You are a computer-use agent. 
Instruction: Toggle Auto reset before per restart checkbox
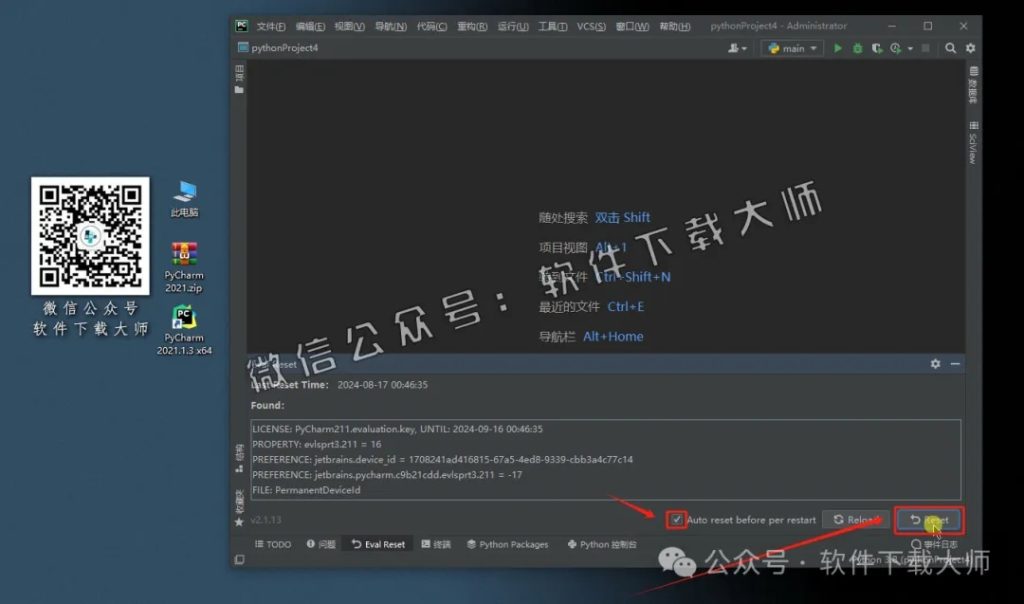[x=679, y=521]
